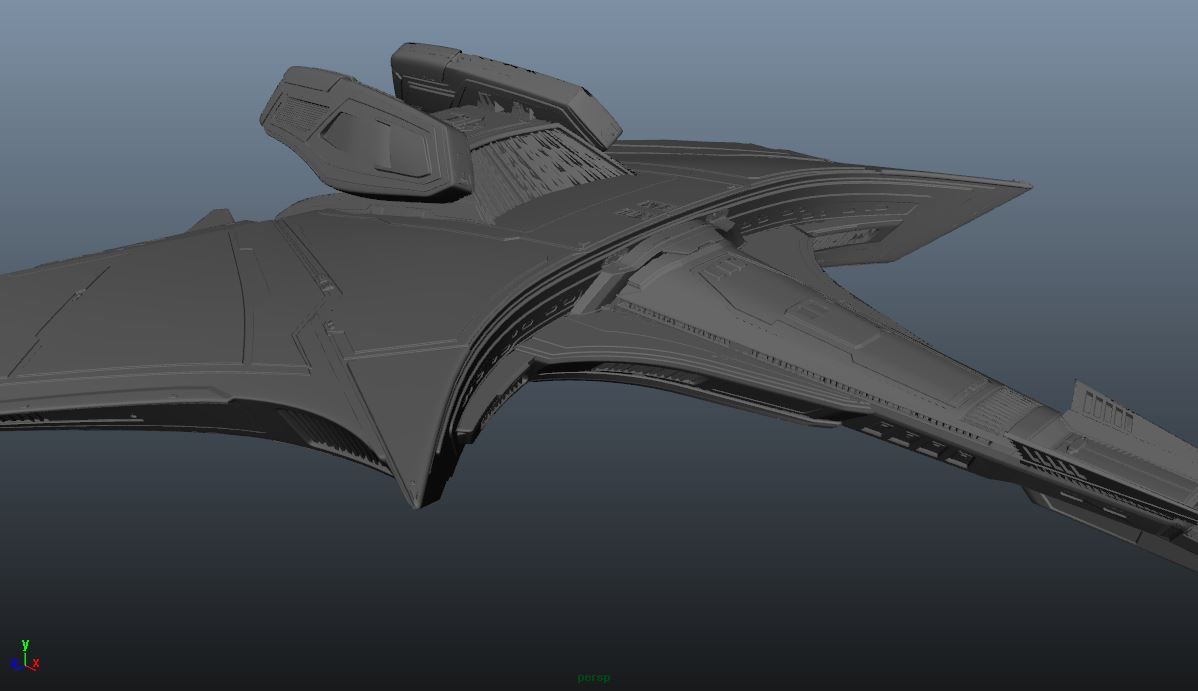Click the green Y axis label
The width and height of the screenshot is (1198, 691).
pyautogui.click(x=25, y=645)
